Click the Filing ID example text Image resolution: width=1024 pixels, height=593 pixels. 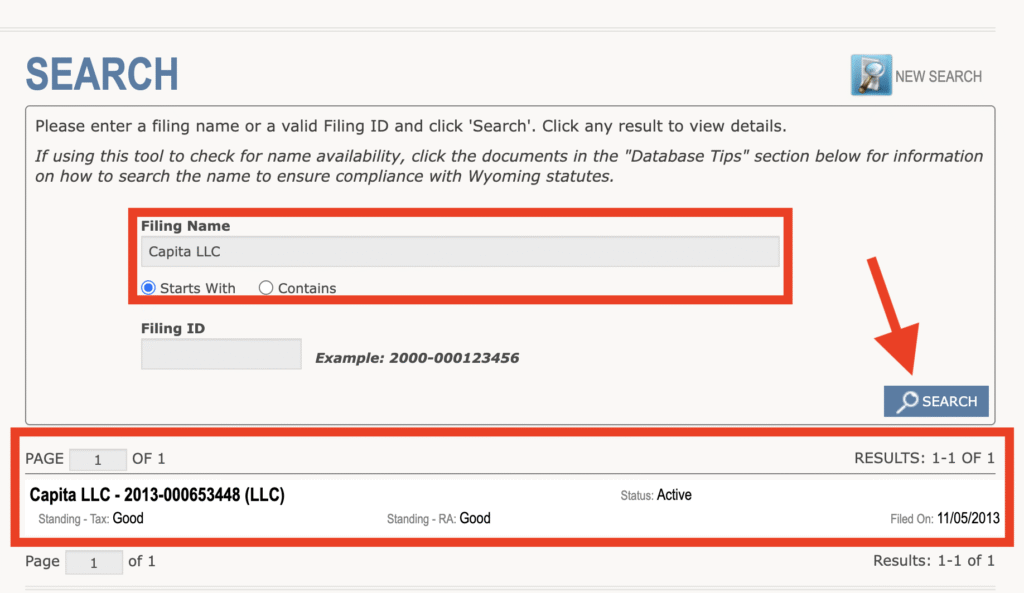(417, 357)
